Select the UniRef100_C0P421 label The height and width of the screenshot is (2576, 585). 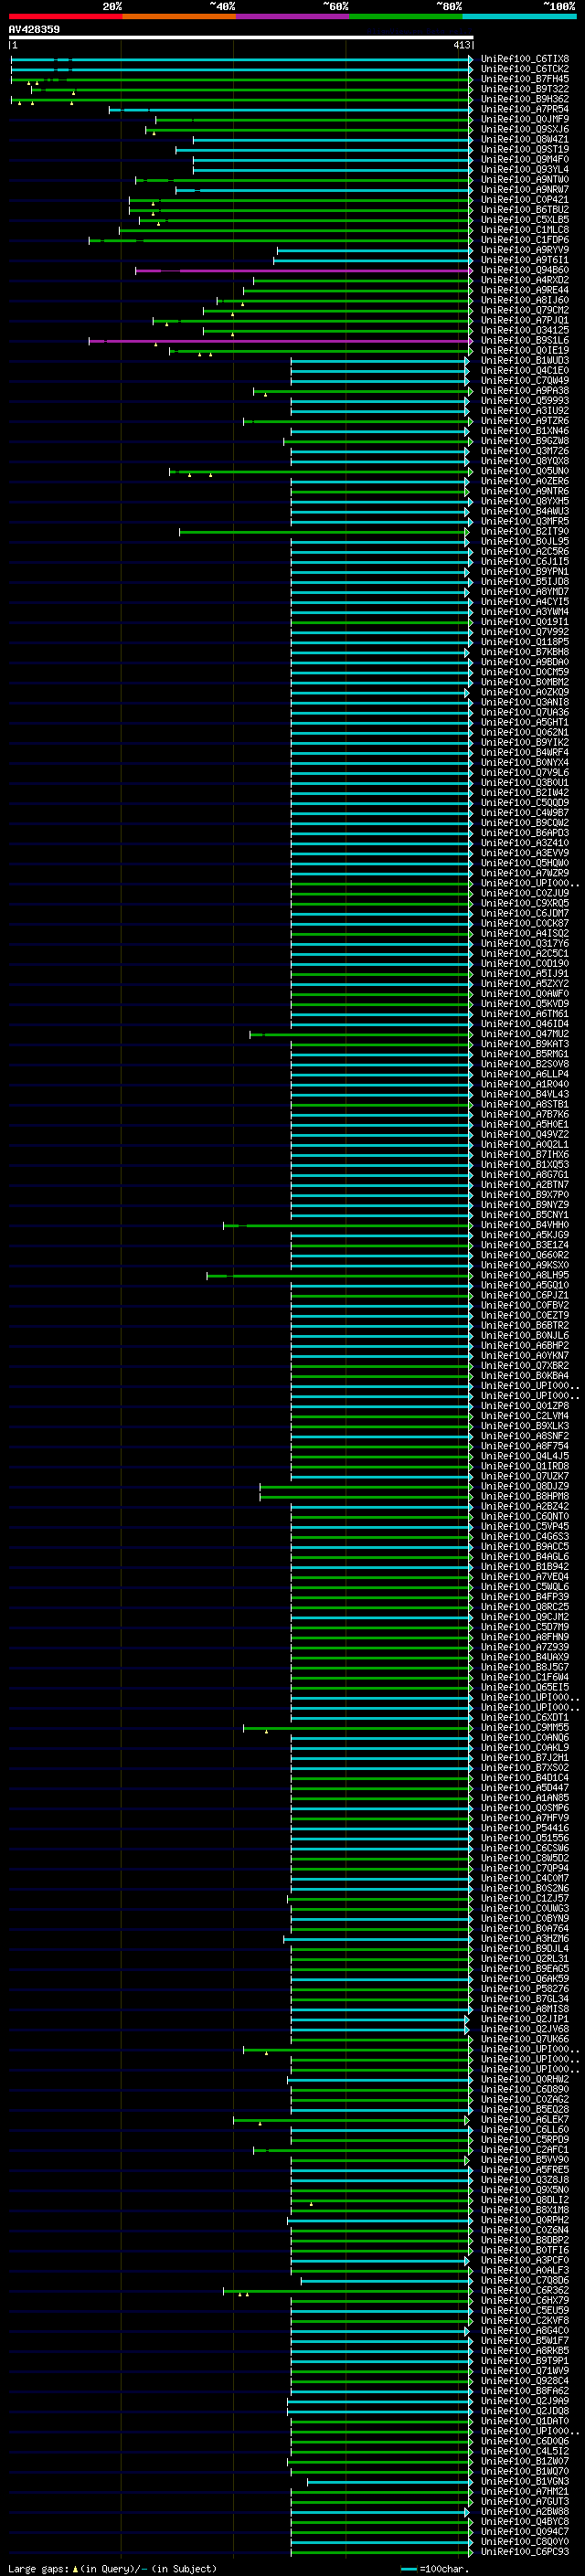pyautogui.click(x=525, y=200)
